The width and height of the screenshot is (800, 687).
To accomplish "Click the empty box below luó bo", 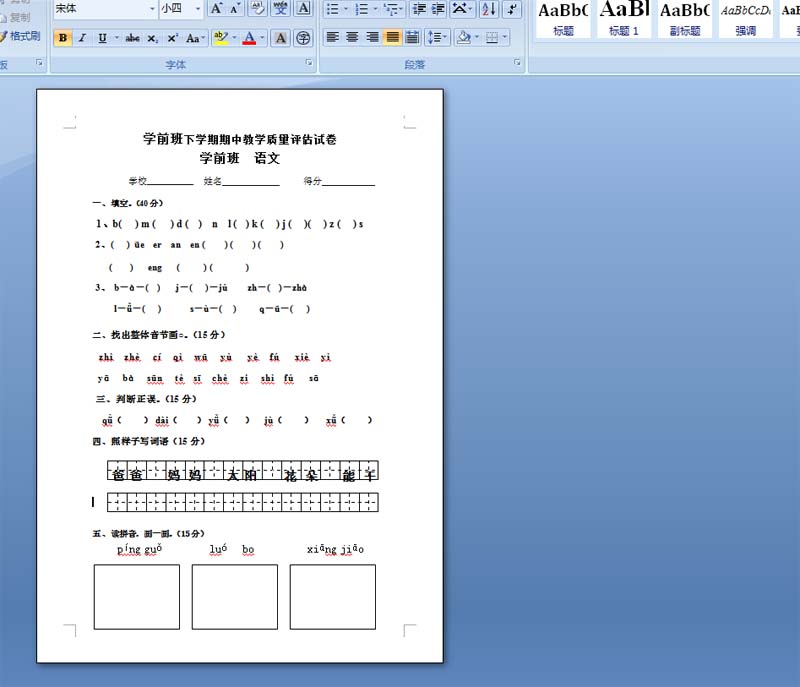I will tap(235, 597).
